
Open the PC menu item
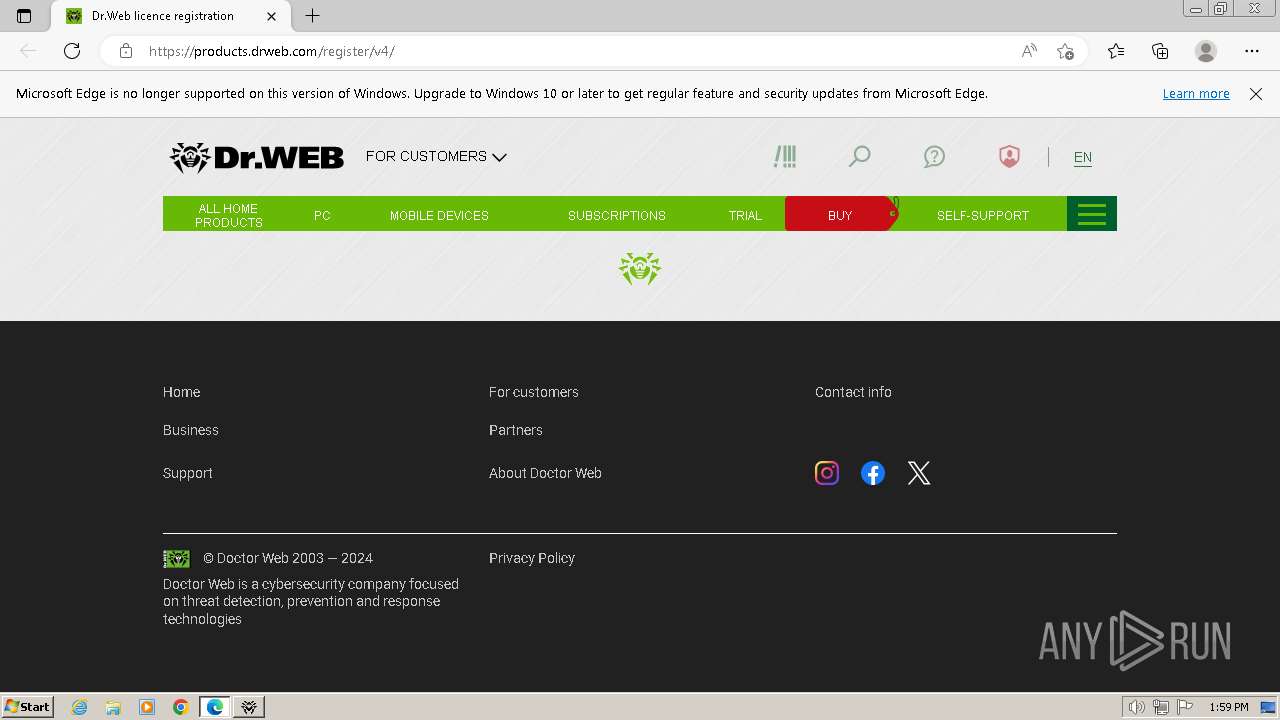322,215
